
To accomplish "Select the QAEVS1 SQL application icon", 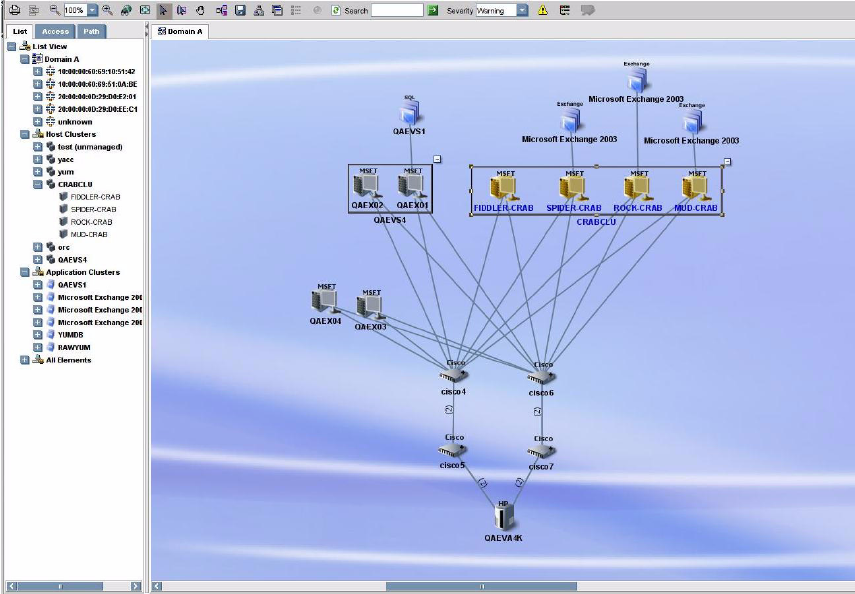I will coord(410,113).
